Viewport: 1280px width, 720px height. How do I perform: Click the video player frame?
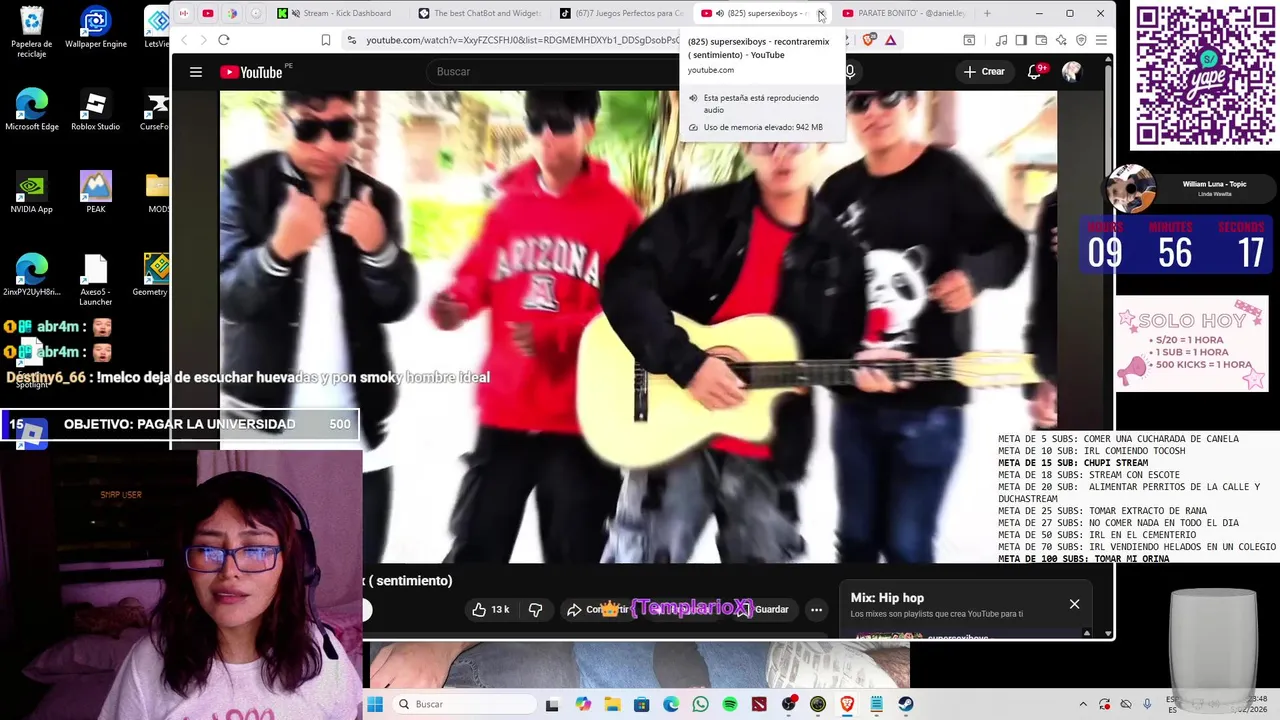638,327
